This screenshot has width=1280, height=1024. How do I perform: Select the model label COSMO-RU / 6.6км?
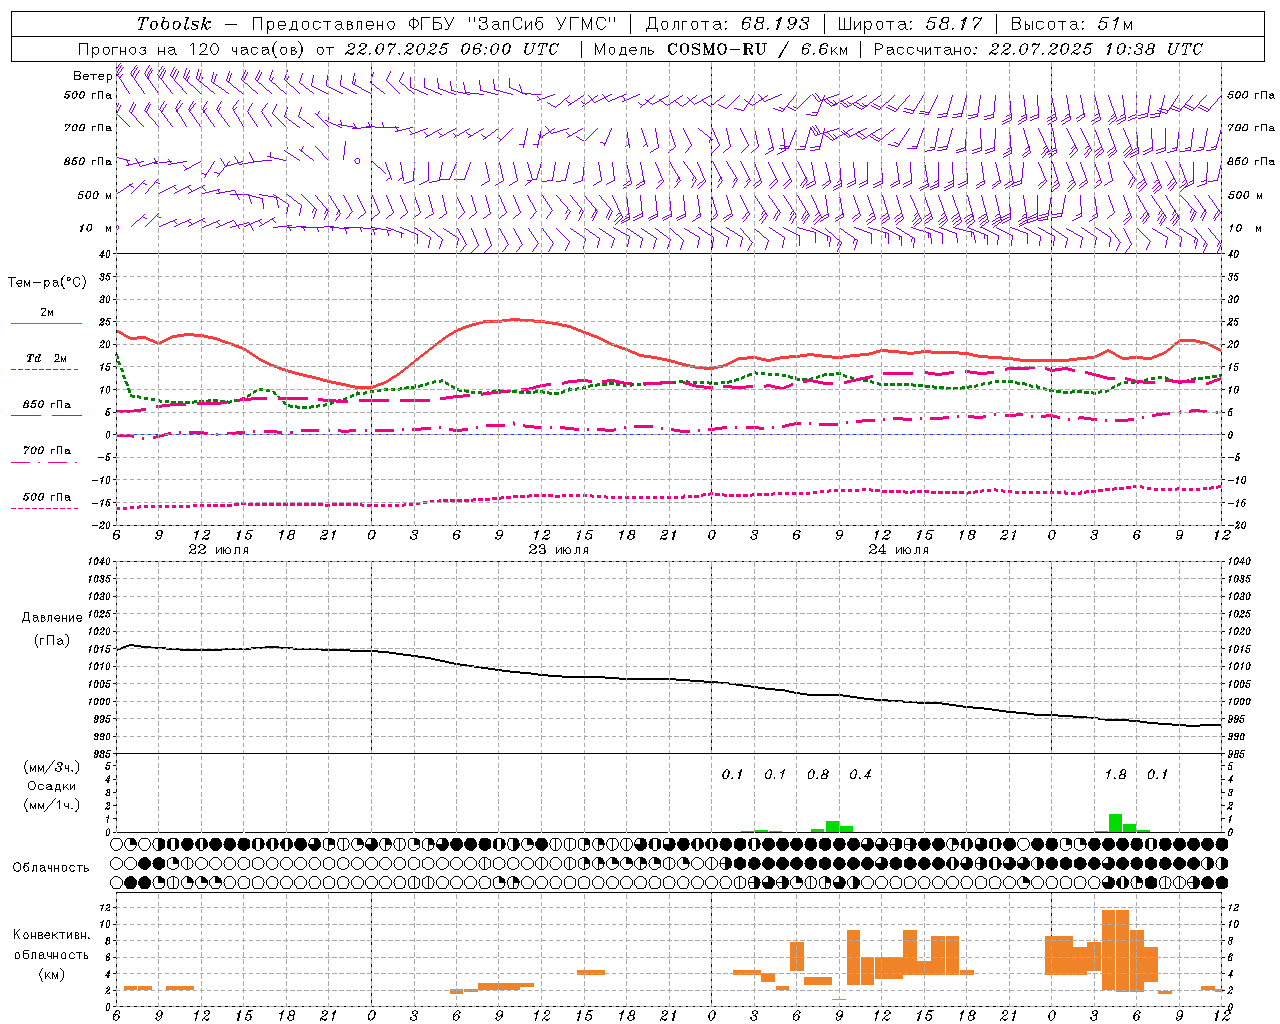[x=757, y=49]
